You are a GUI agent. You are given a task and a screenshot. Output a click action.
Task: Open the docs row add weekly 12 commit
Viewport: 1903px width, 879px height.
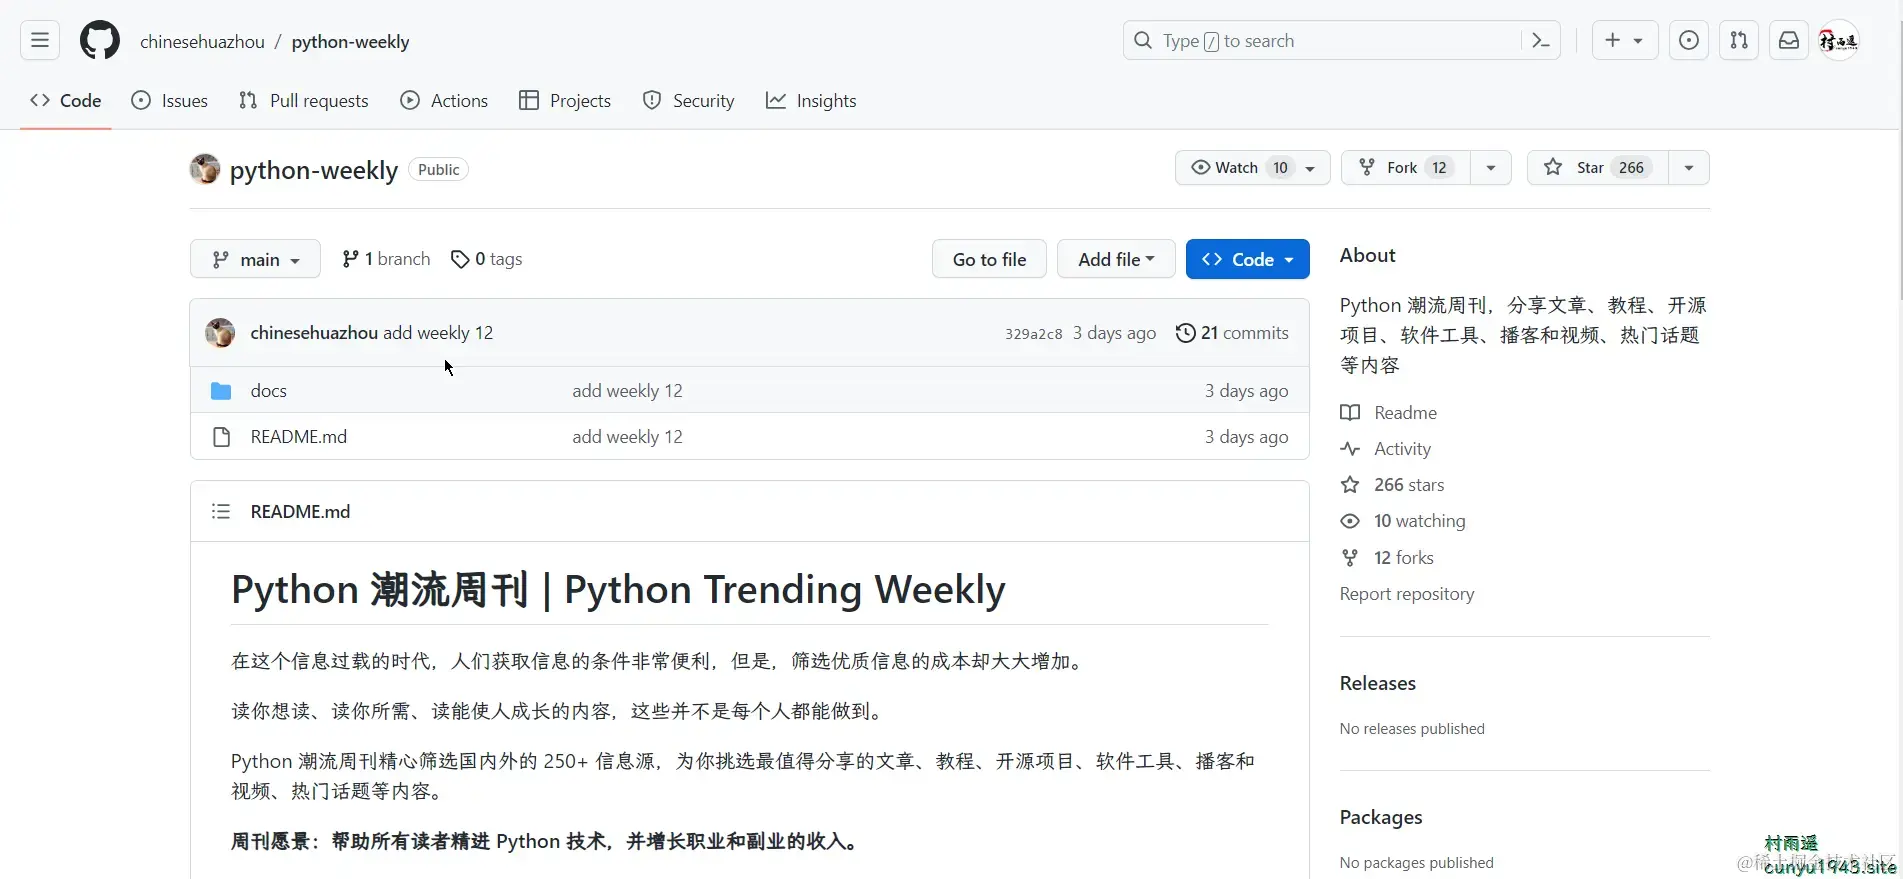point(627,391)
